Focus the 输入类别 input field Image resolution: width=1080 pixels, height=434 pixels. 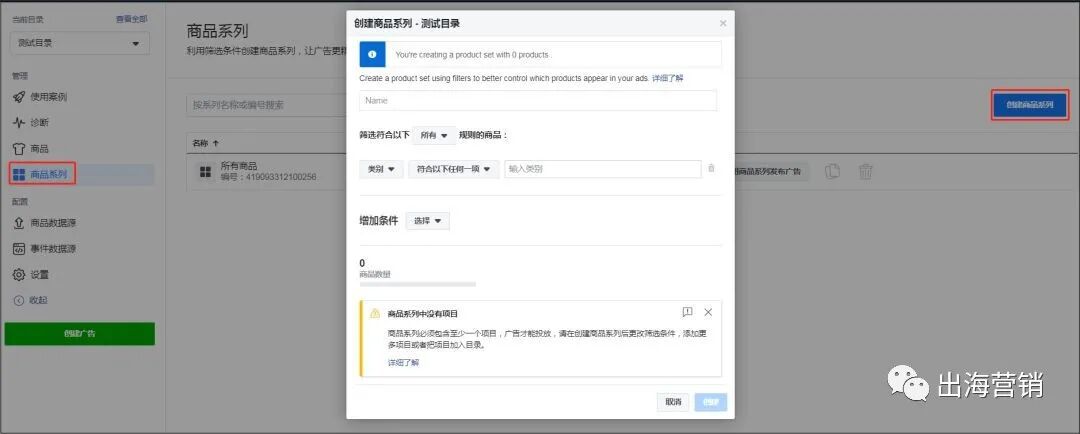pyautogui.click(x=603, y=169)
